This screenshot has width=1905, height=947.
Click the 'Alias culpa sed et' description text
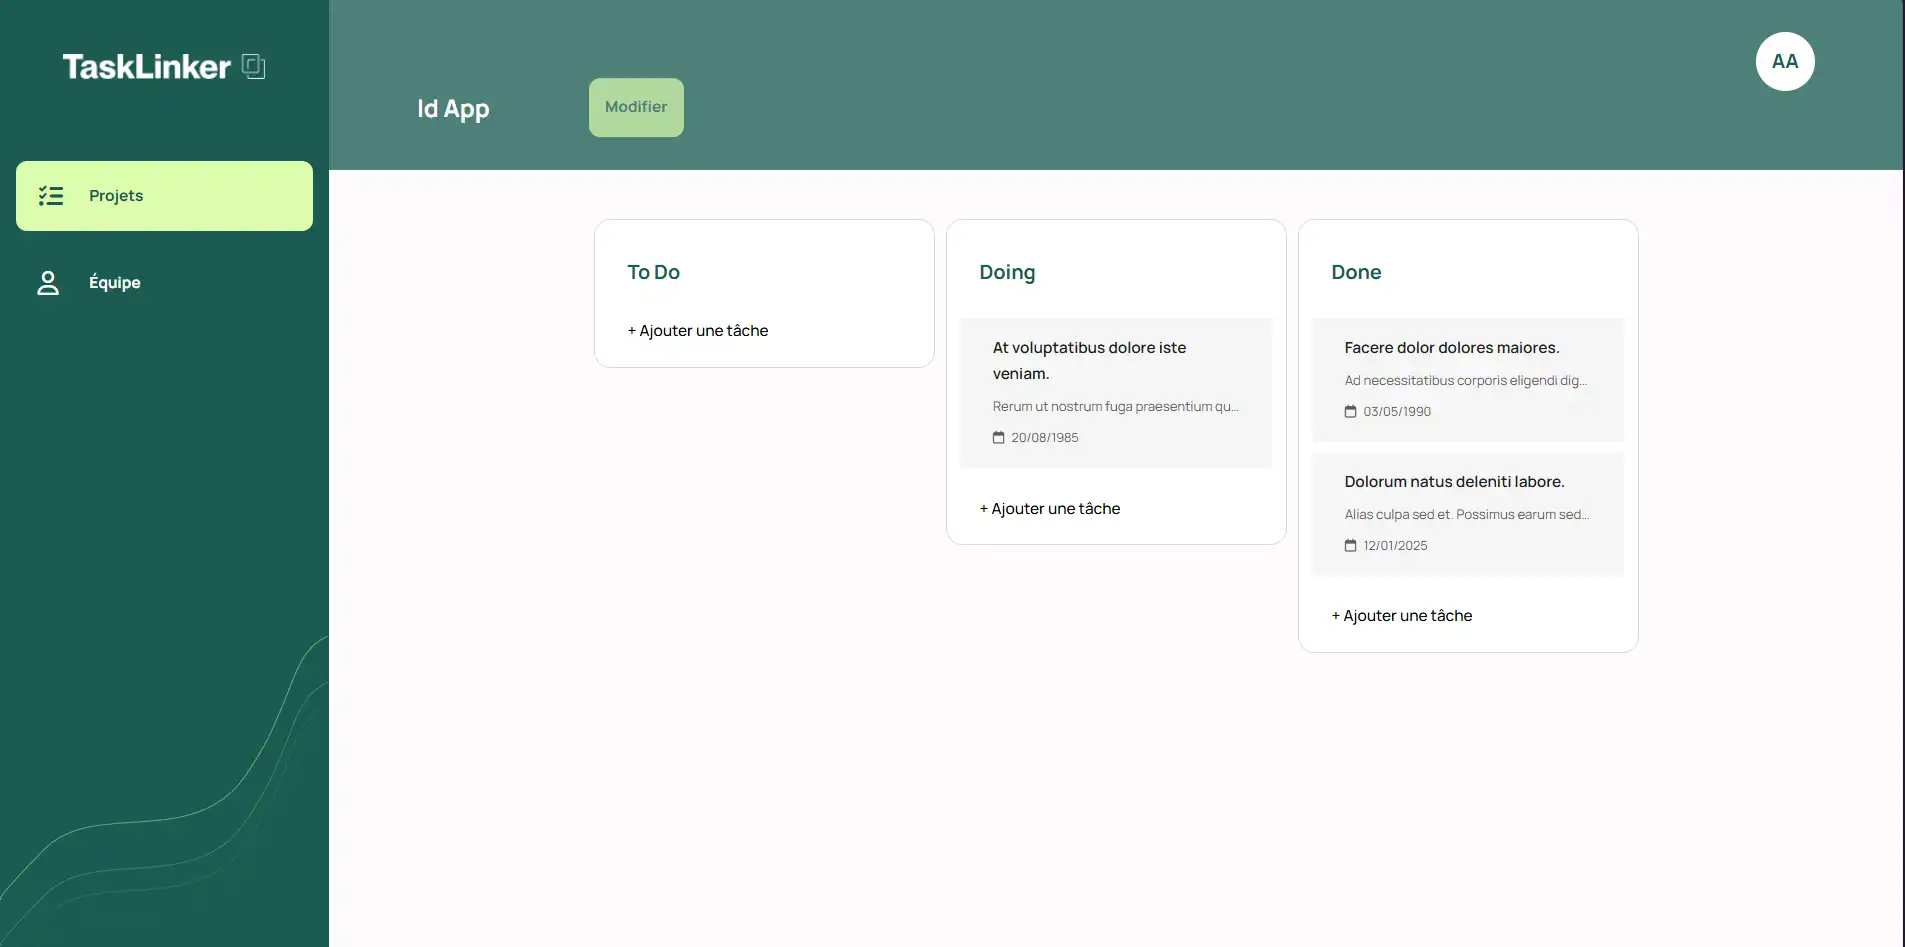[1466, 515]
